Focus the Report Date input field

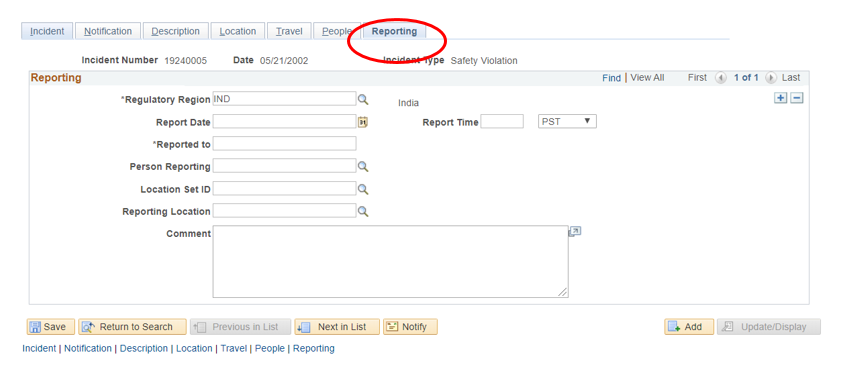284,121
